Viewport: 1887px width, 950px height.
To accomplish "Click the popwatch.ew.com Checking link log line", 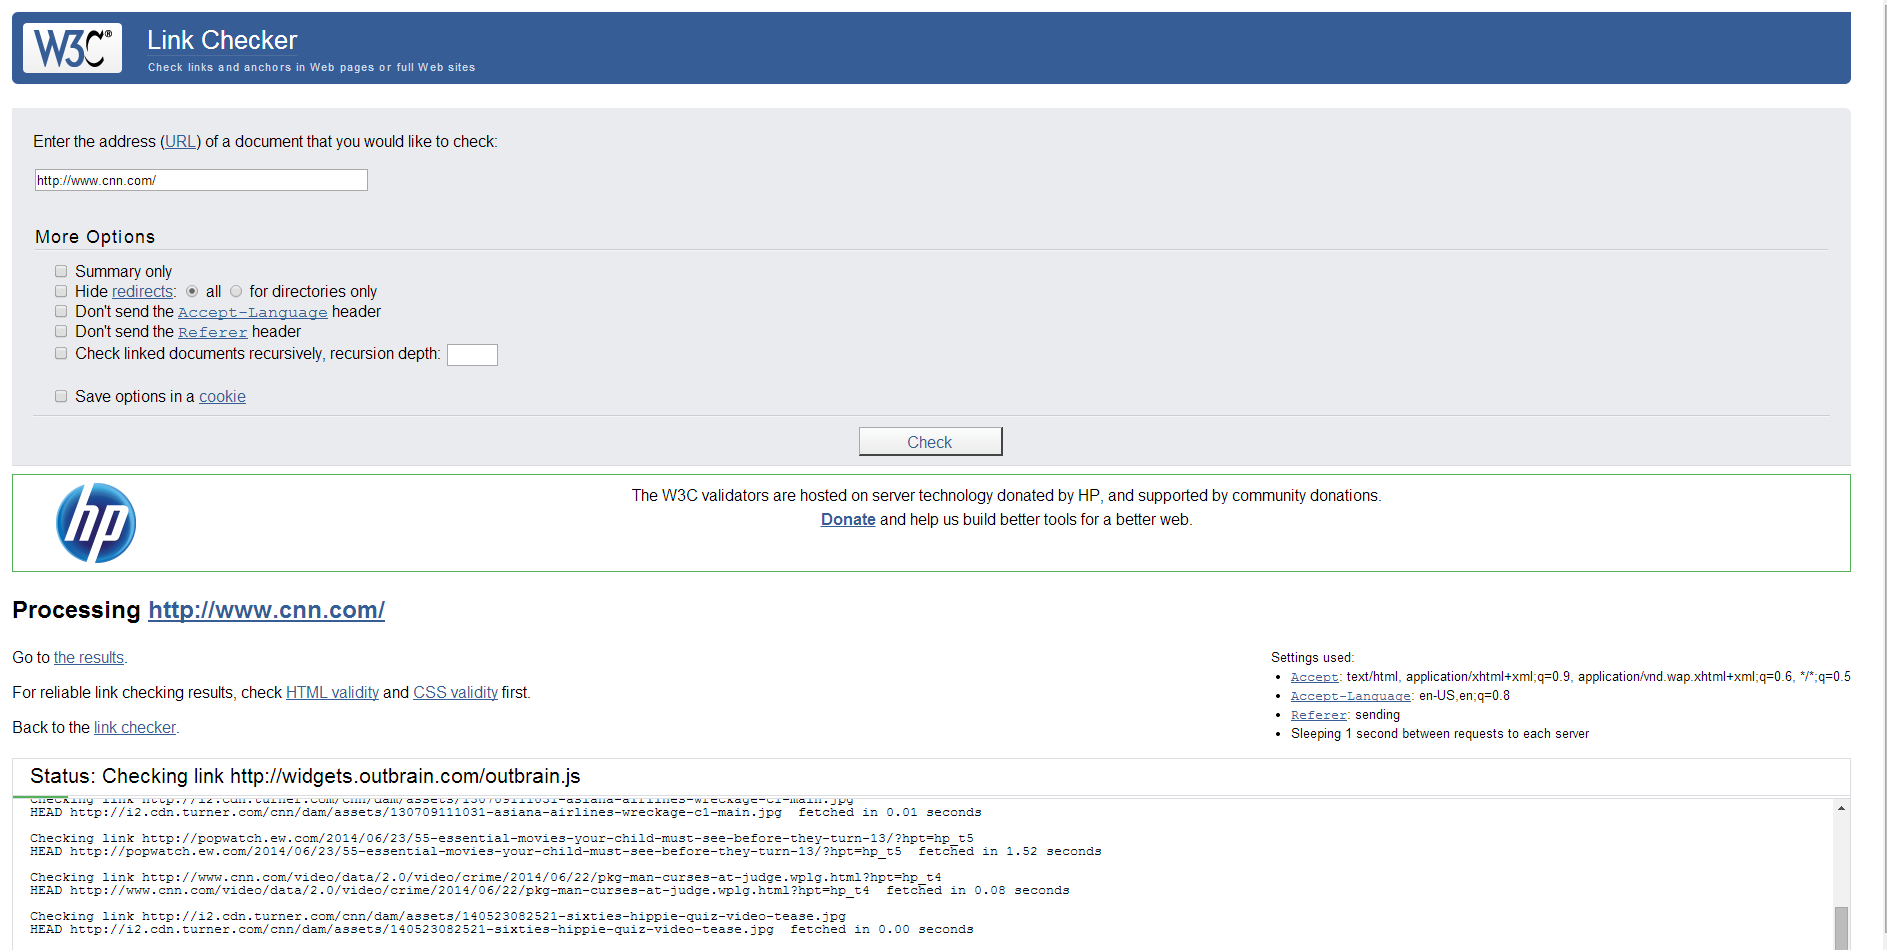I will pos(502,839).
